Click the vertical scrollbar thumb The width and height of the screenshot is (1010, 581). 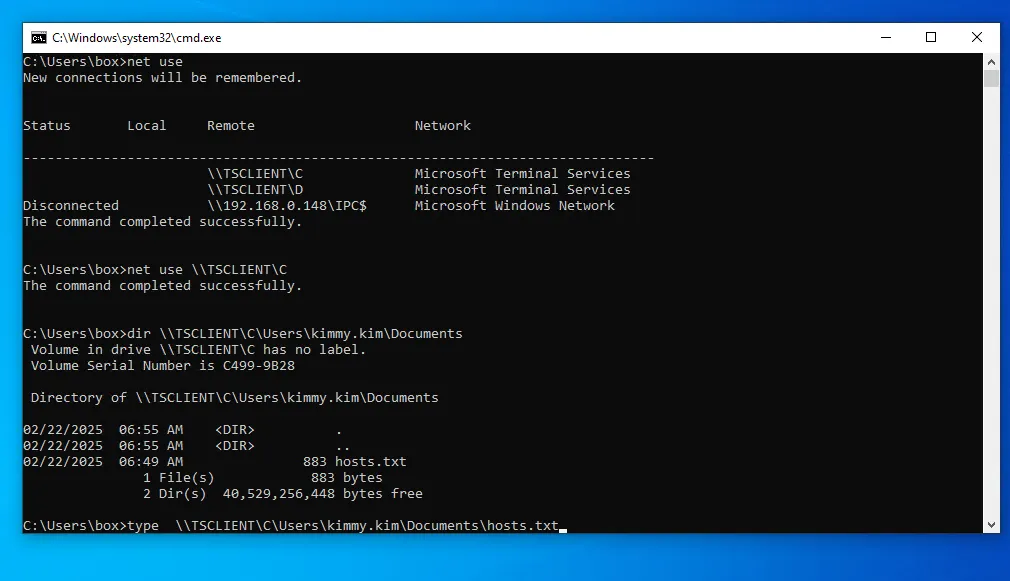coord(991,79)
